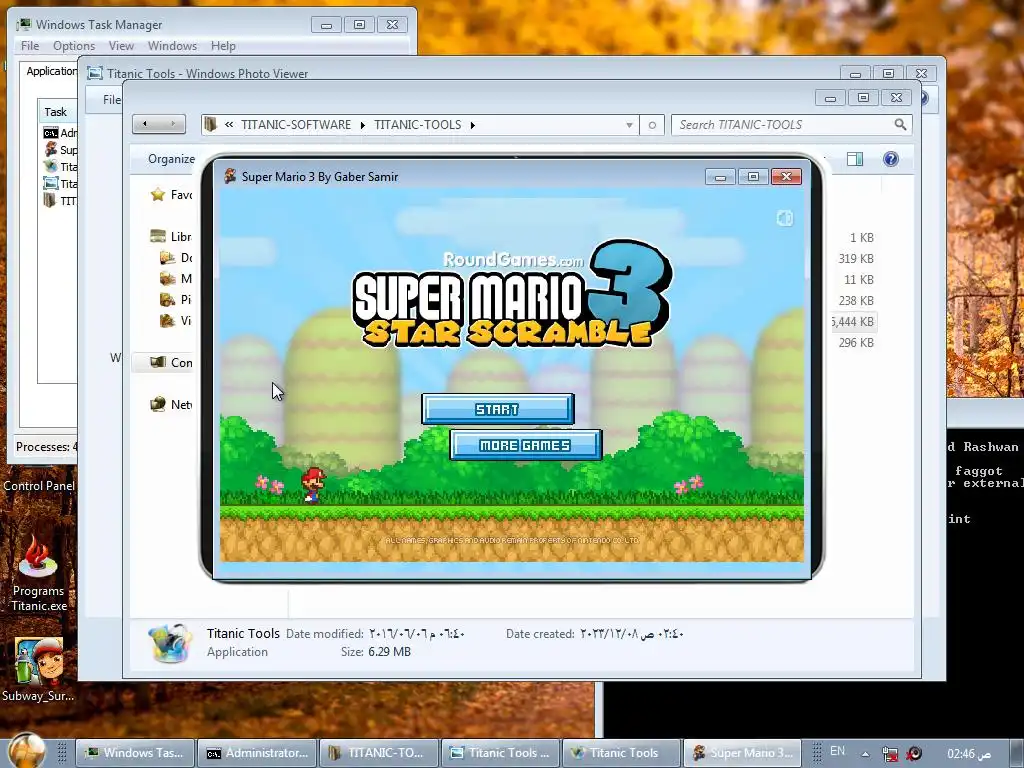Select Favorites star in navigation pane

(x=158, y=195)
